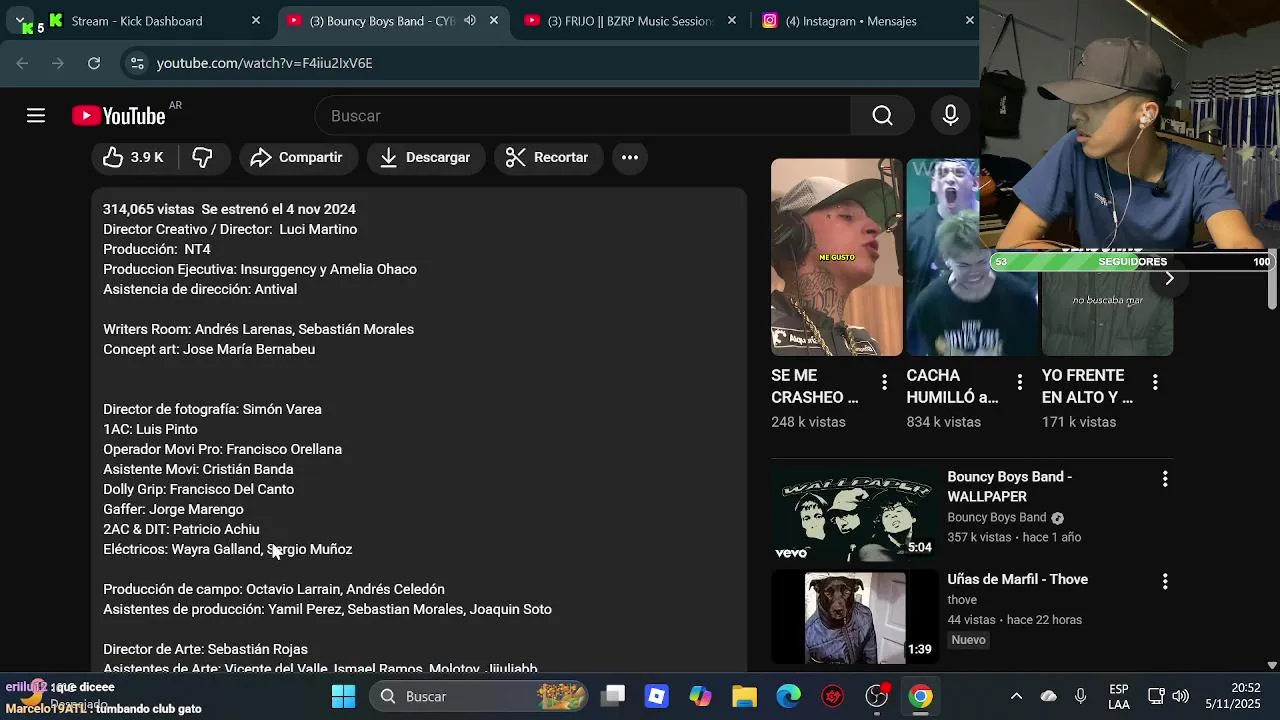Open options for WALLPAPER video
The image size is (1280, 720).
(1165, 479)
